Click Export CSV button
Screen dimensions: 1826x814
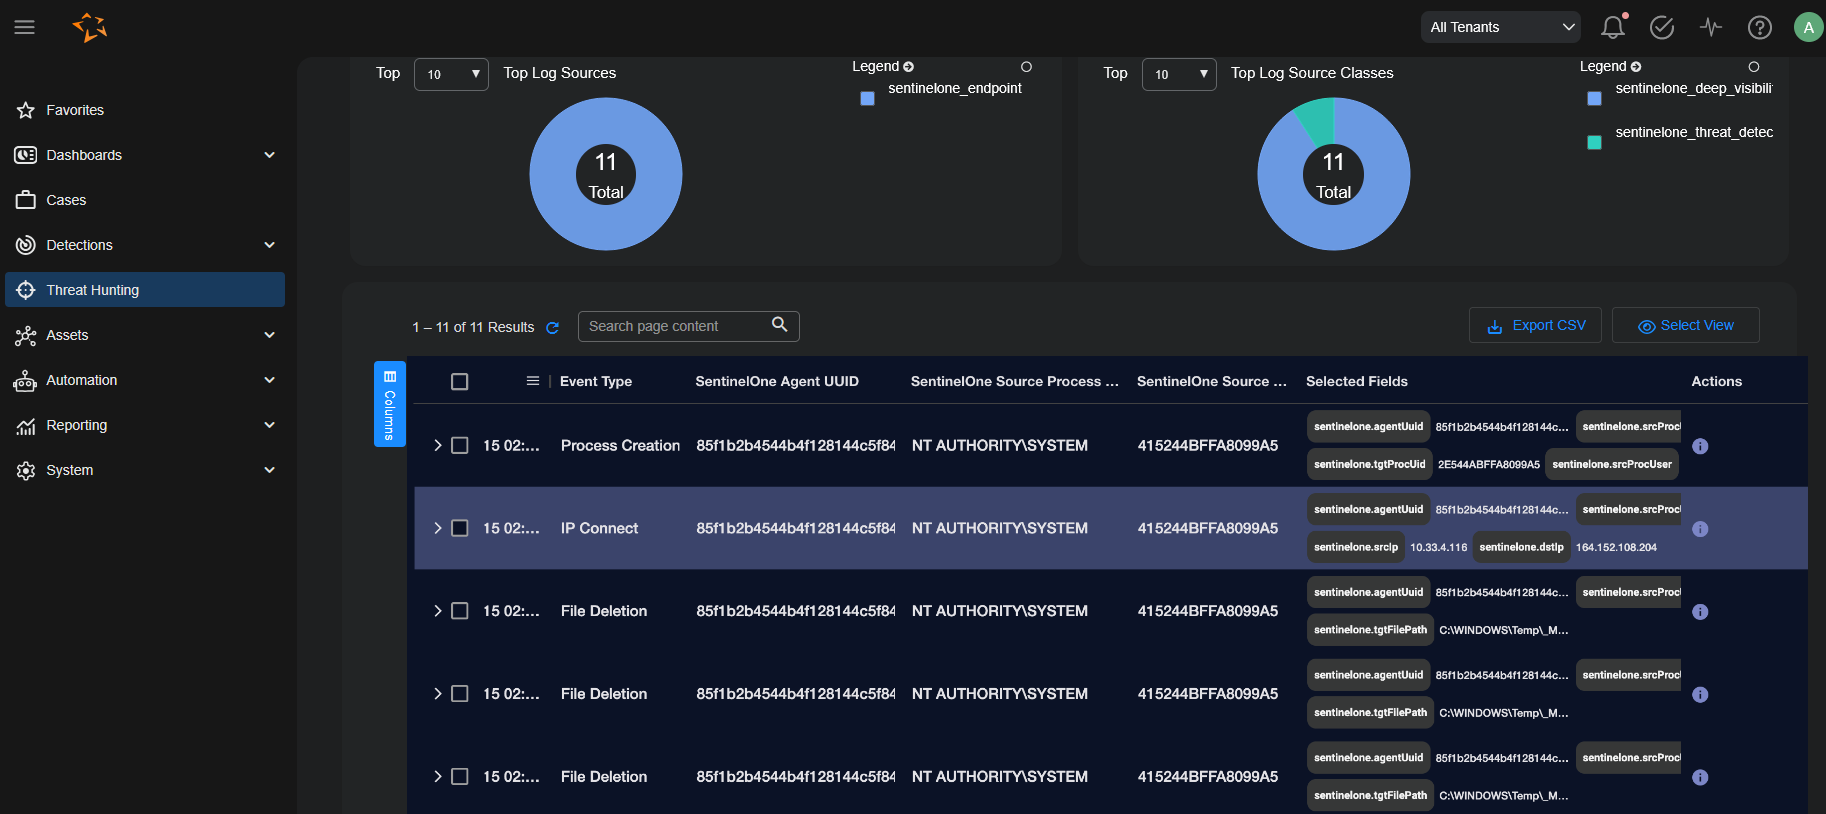1535,326
